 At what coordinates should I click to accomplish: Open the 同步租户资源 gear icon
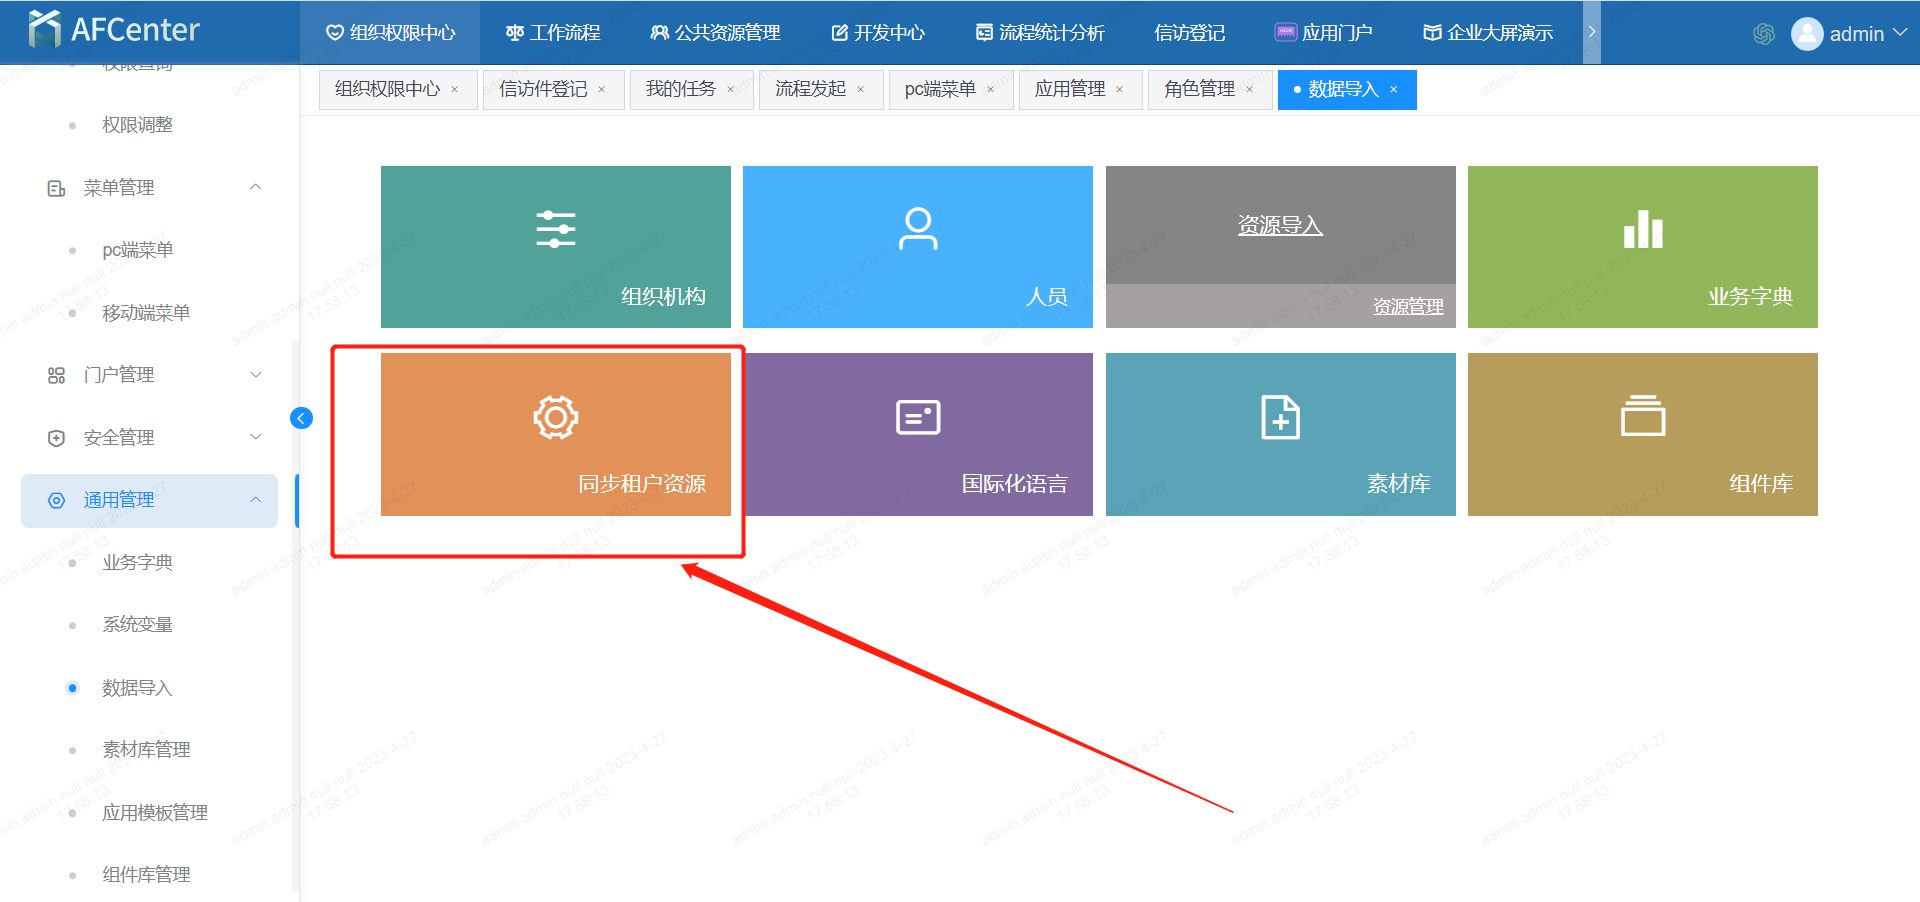pos(555,417)
